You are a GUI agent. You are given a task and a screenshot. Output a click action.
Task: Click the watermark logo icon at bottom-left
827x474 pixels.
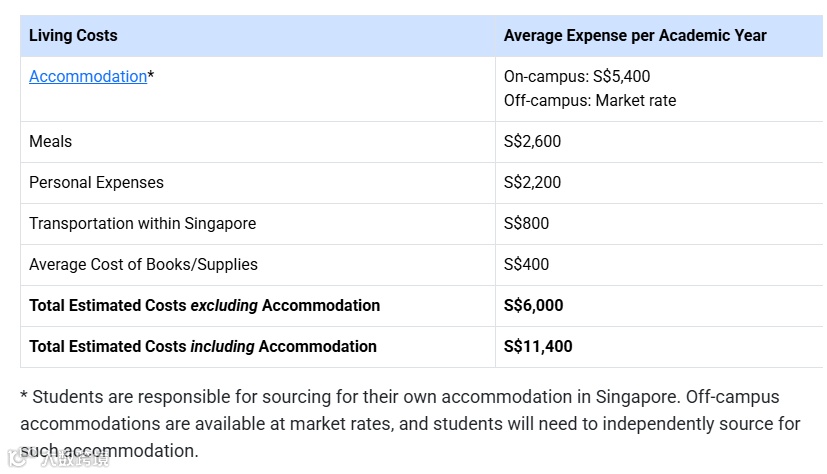(x=16, y=459)
